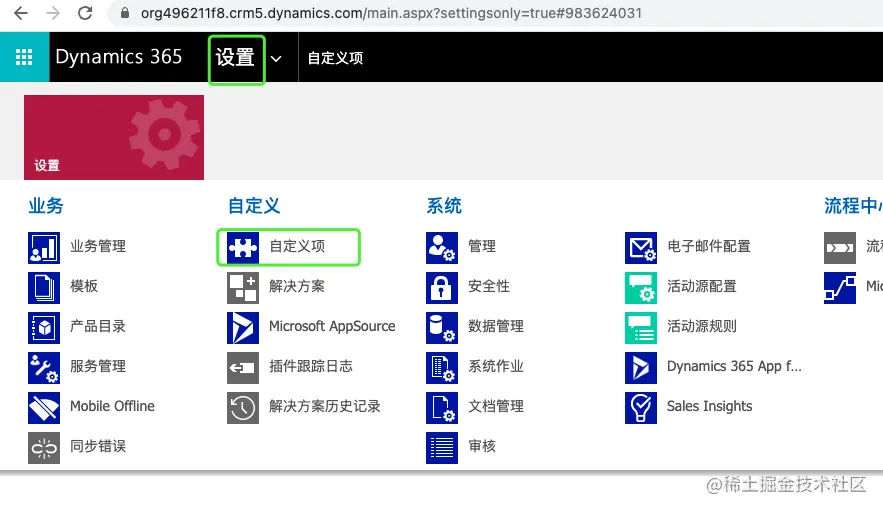Open the 业务管理 link
Image resolution: width=883 pixels, height=511 pixels.
point(98,246)
